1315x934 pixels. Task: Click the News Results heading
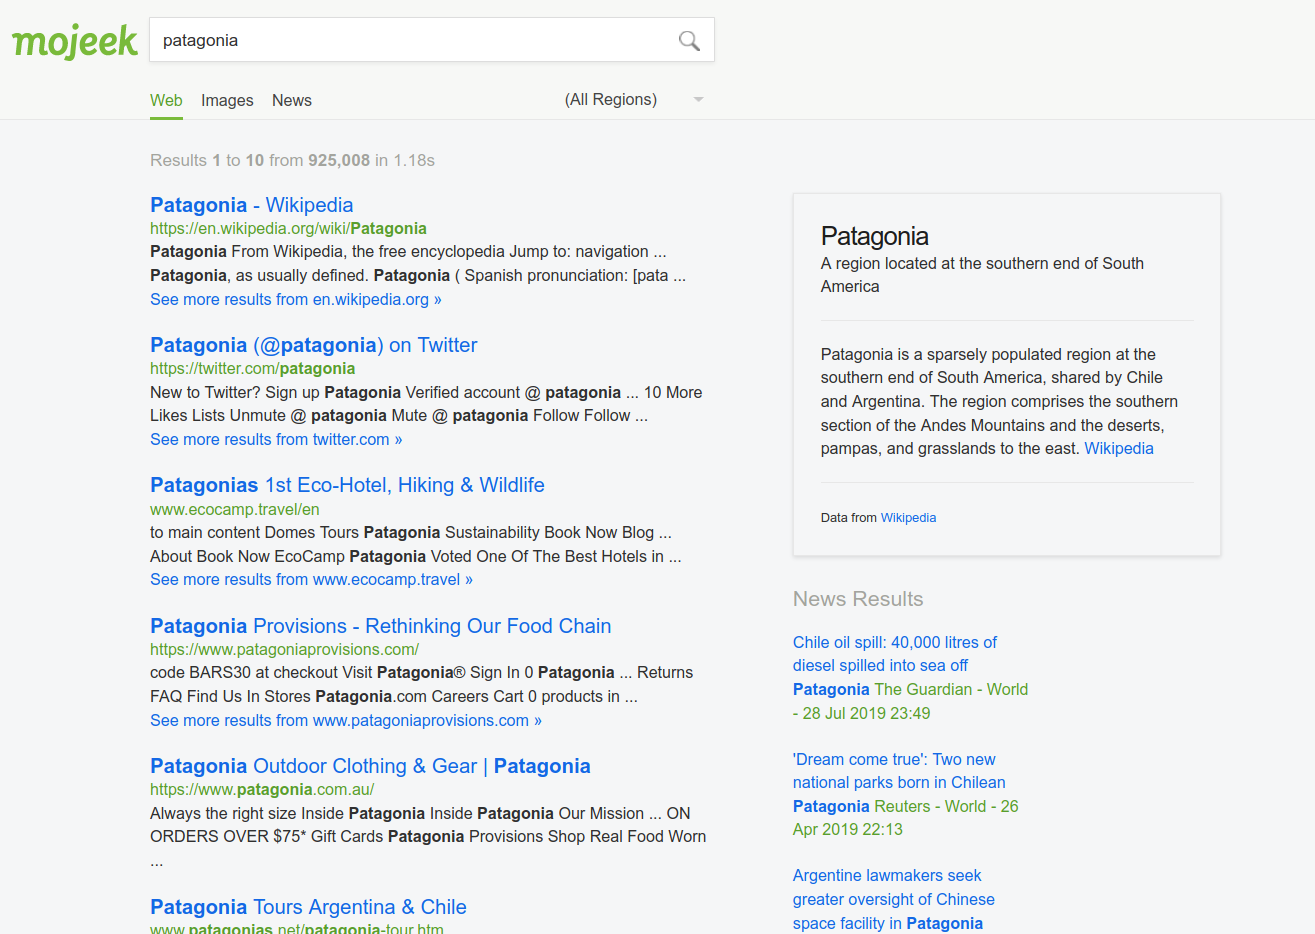click(x=858, y=599)
